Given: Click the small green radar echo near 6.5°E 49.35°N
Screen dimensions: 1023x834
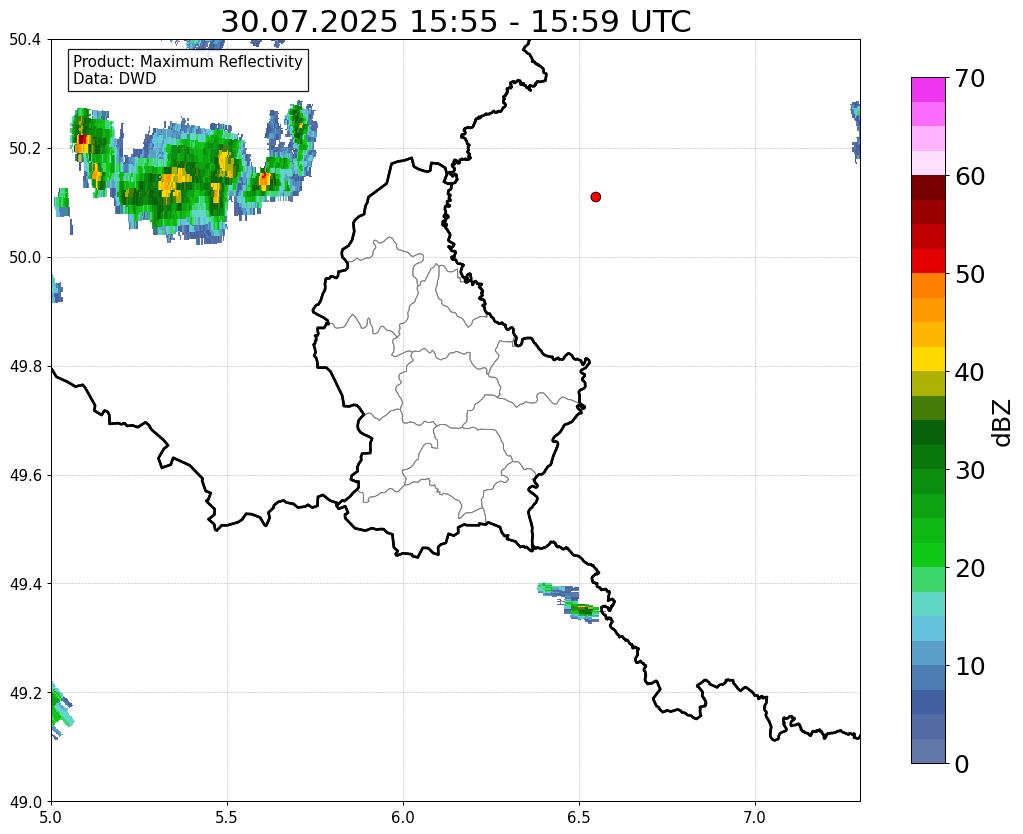Looking at the screenshot, I should [x=581, y=610].
